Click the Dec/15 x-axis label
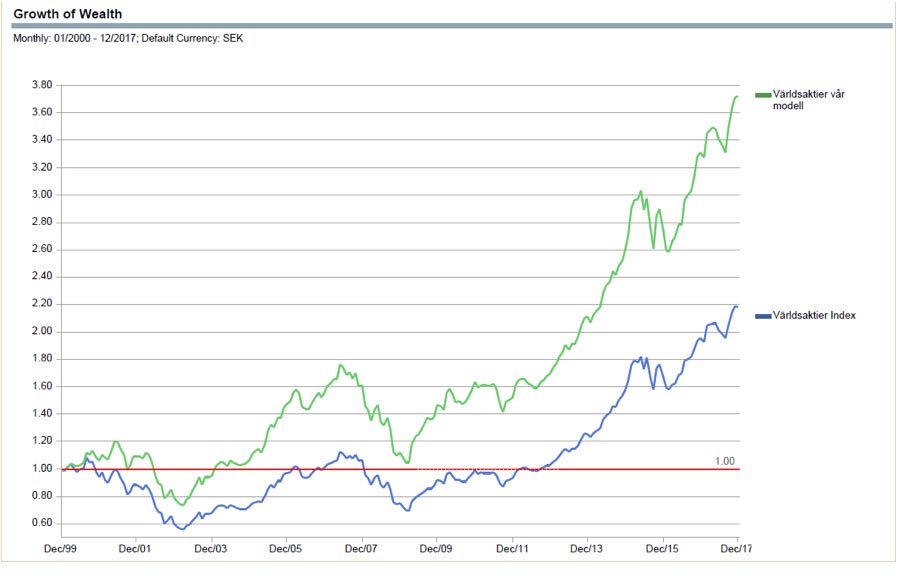The image size is (905, 575). 662,548
